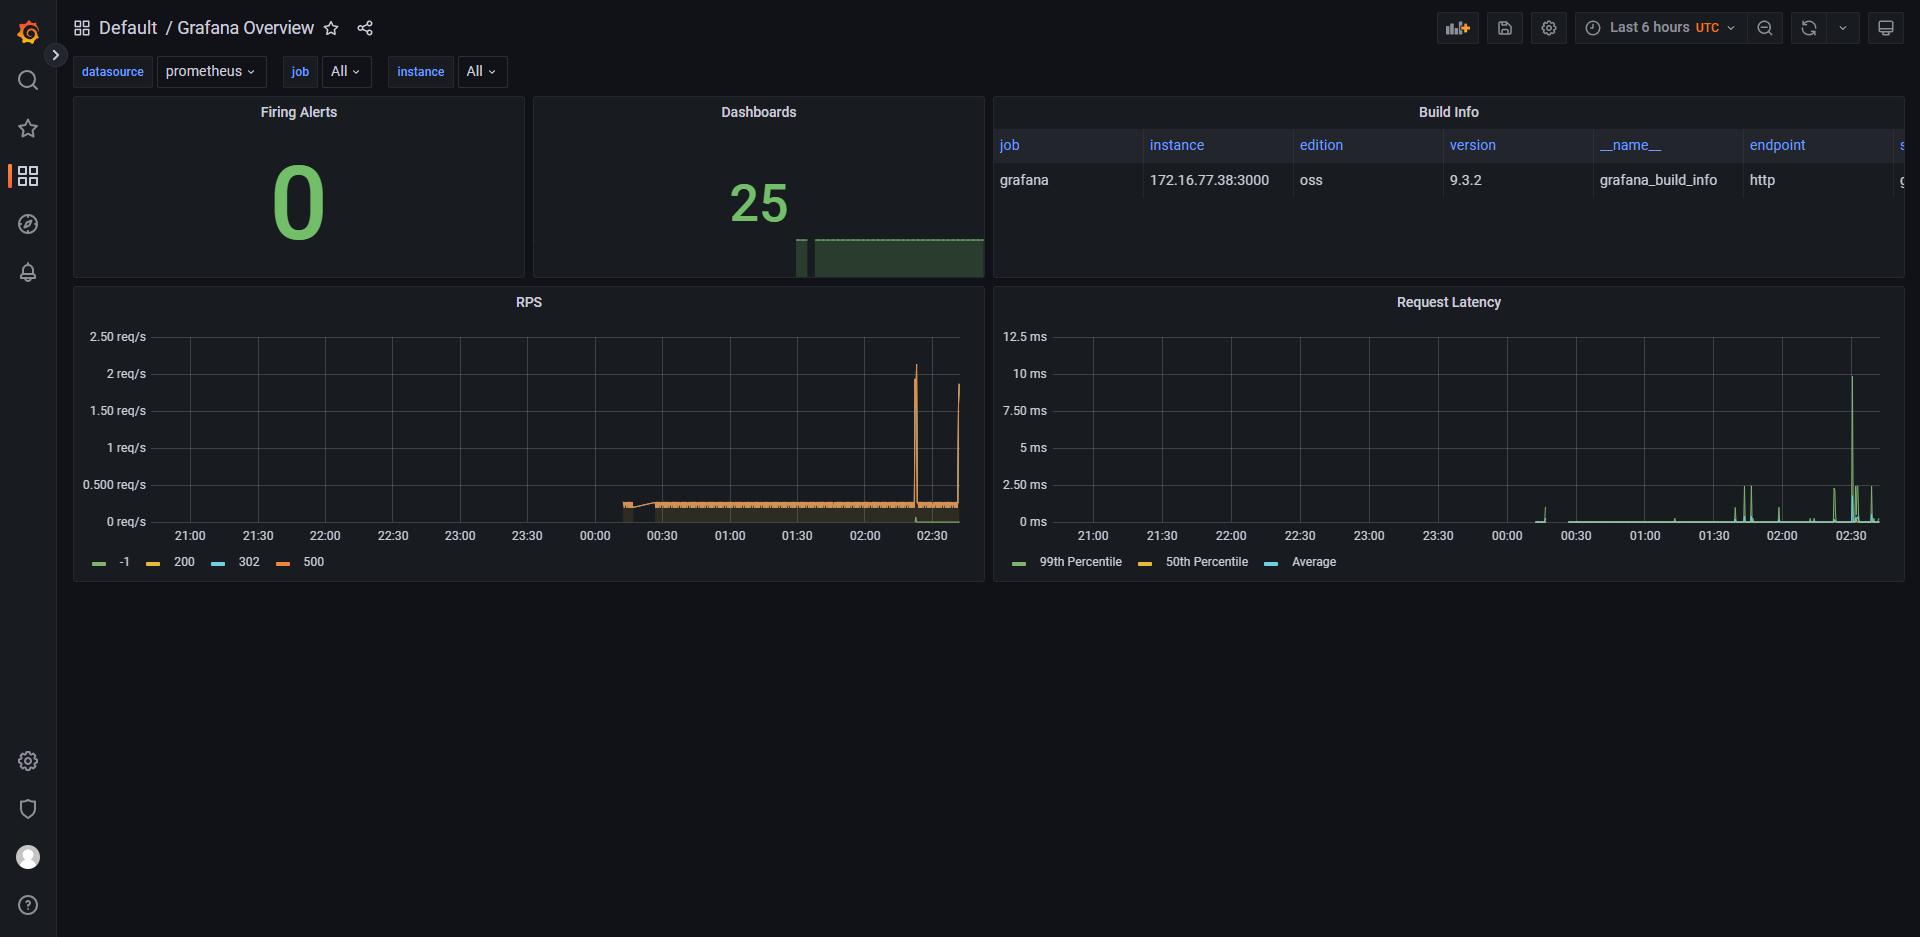Cycle the TV view mode
Image resolution: width=1920 pixels, height=937 pixels.
tap(1885, 28)
